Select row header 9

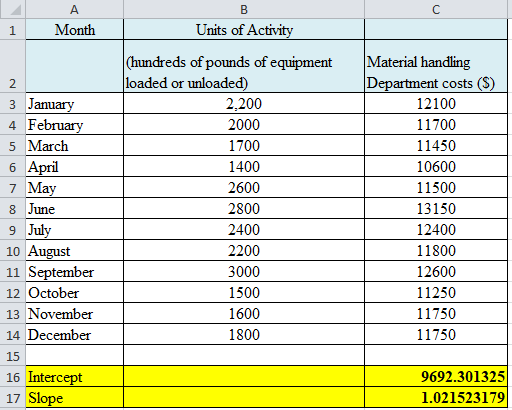click(13, 230)
